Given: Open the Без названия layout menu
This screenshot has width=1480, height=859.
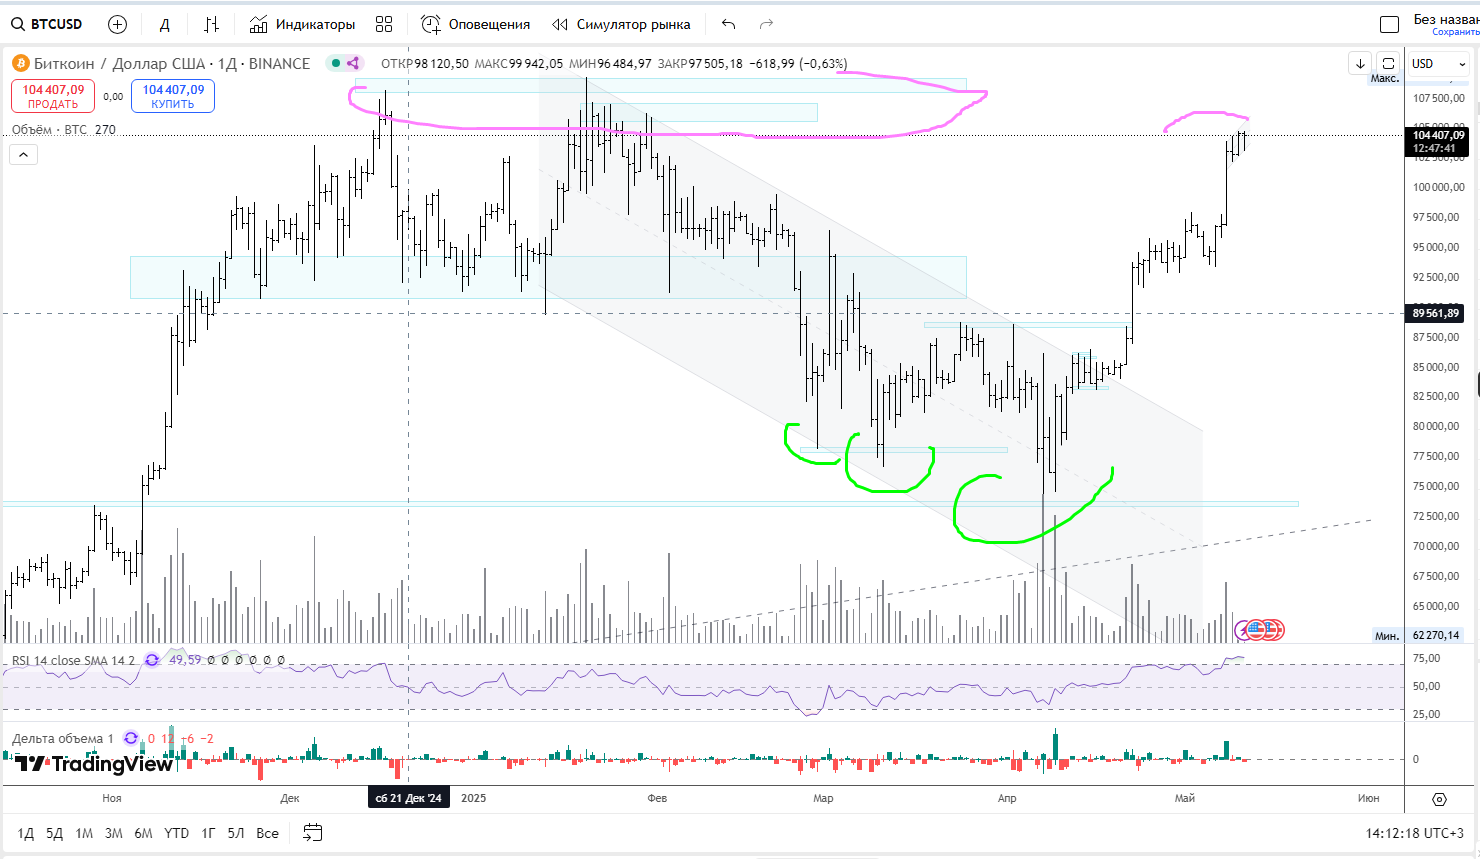Looking at the screenshot, I should (x=1445, y=19).
